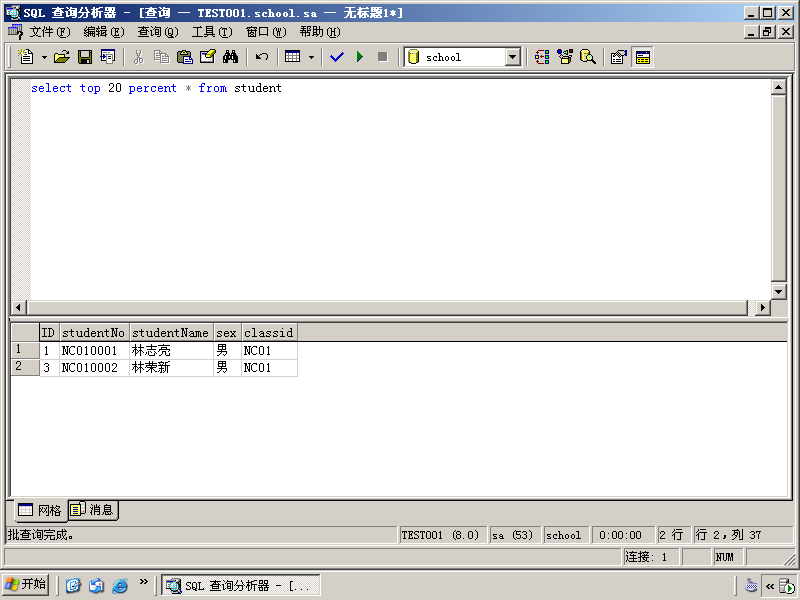Click the mouse-shaped system tray icon

point(751,585)
